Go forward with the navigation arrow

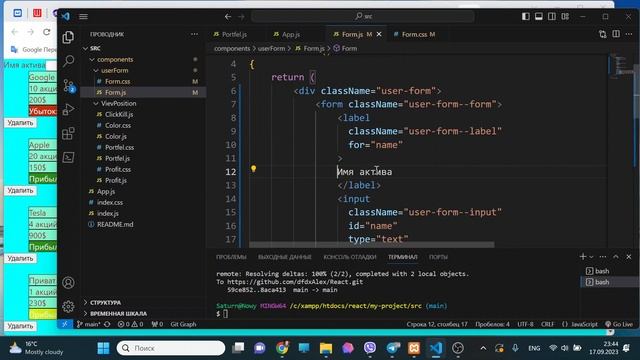pos(242,16)
